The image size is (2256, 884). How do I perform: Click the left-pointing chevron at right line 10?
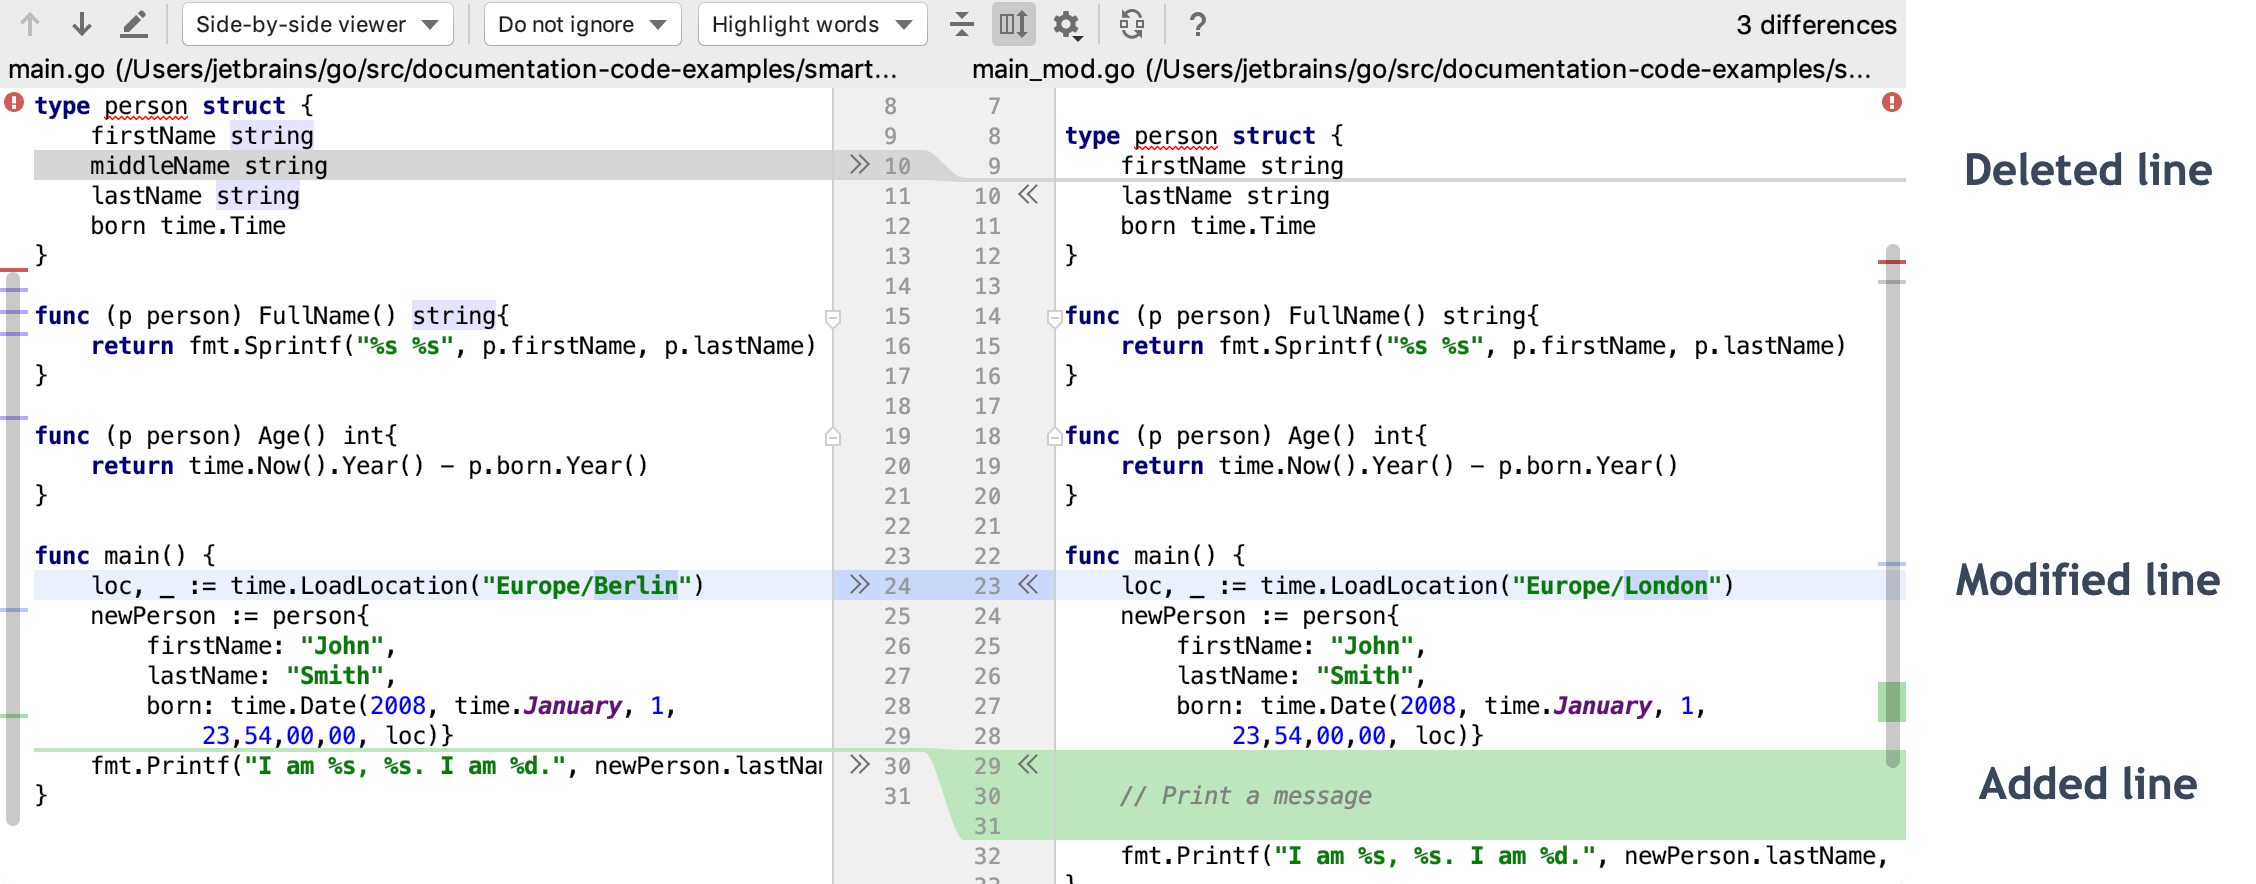coord(1028,195)
